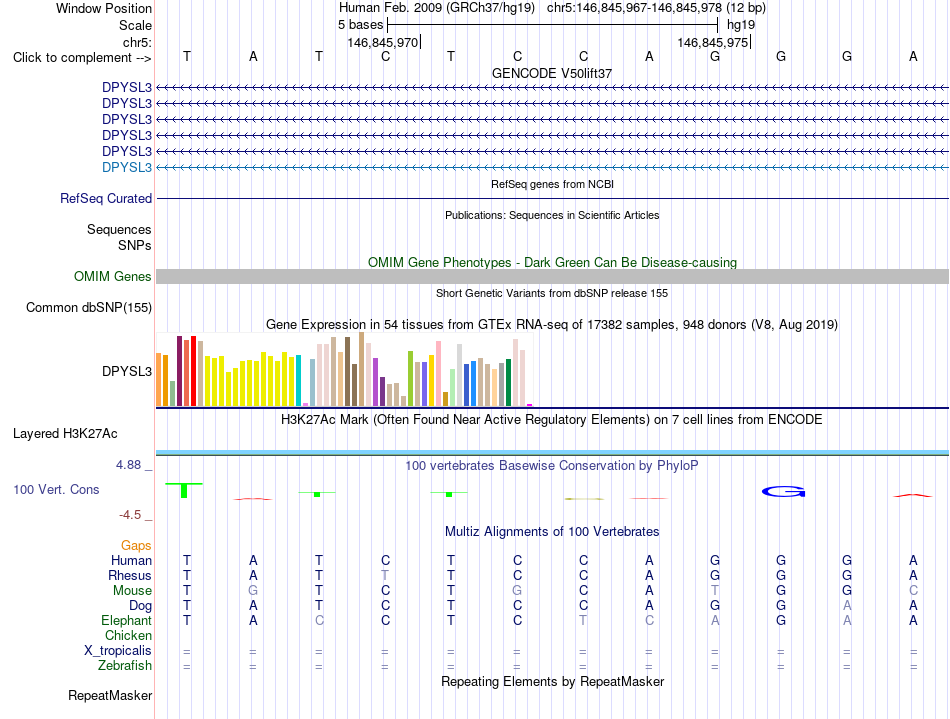The width and height of the screenshot is (950, 719).
Task: Click the cyan GTEx expression bar
Action: click(x=298, y=380)
